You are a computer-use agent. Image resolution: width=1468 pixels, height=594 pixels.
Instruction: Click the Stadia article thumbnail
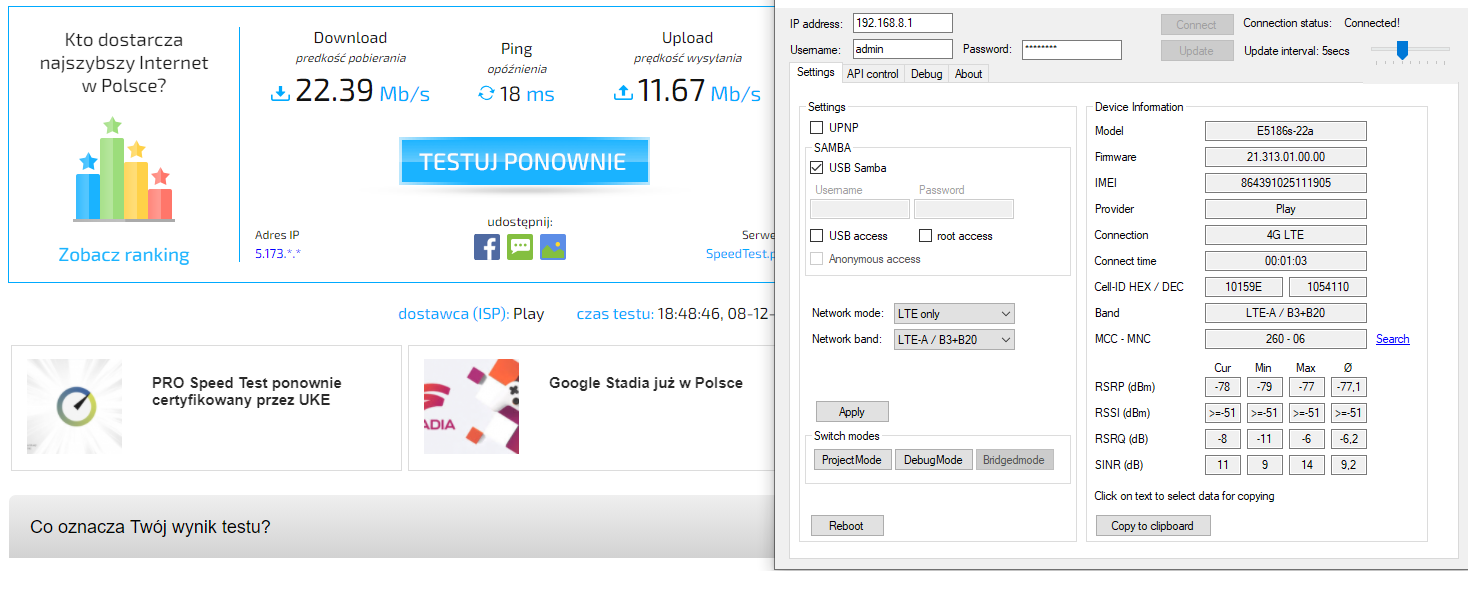tap(471, 406)
